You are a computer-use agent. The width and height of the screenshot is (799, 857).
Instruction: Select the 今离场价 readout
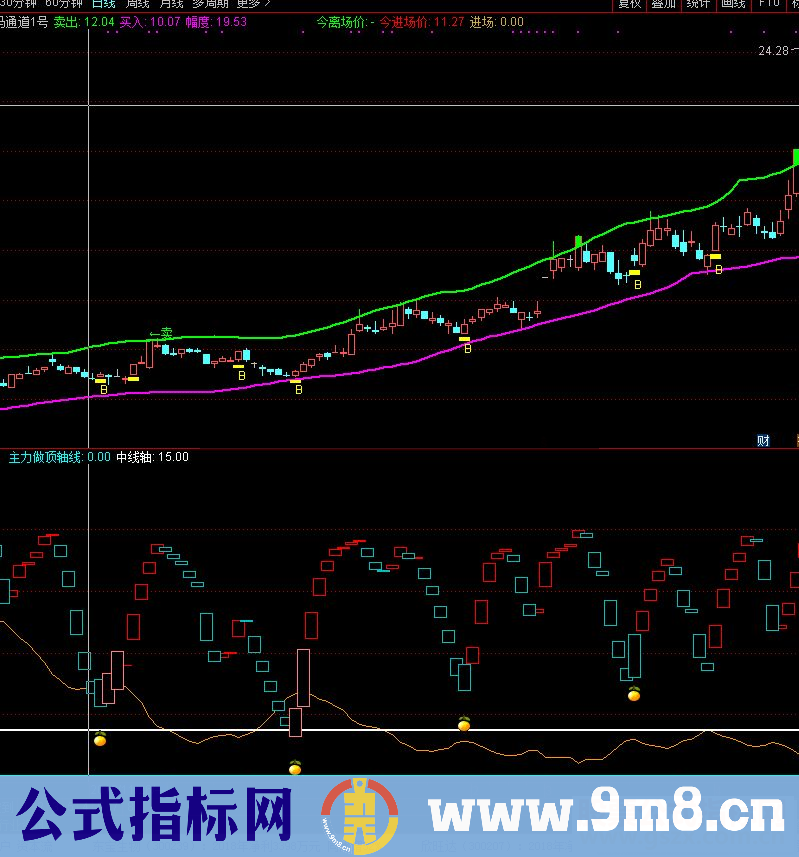[x=345, y=22]
